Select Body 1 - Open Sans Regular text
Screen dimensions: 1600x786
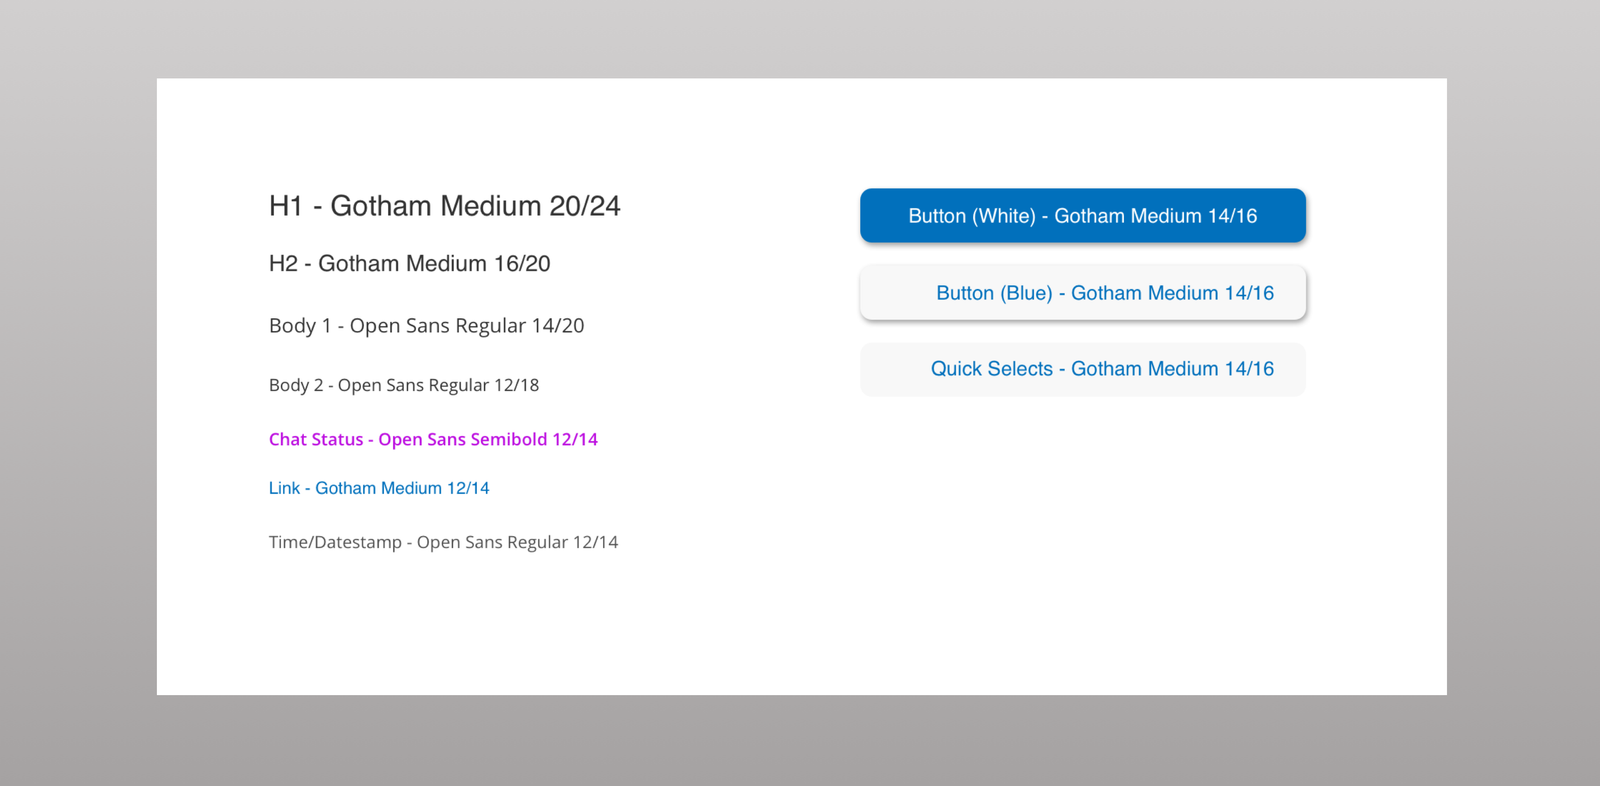click(426, 326)
